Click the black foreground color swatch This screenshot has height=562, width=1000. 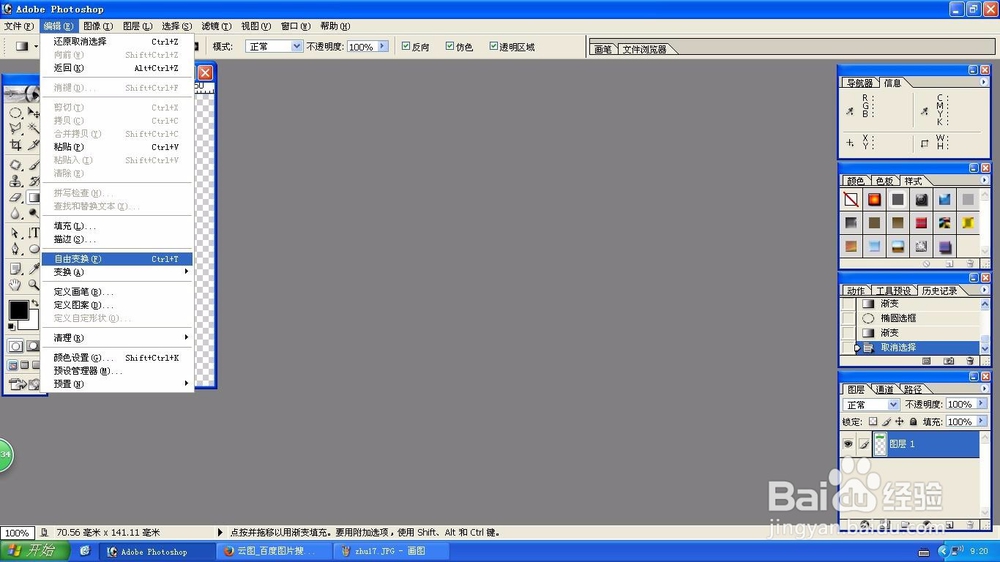coord(17,309)
